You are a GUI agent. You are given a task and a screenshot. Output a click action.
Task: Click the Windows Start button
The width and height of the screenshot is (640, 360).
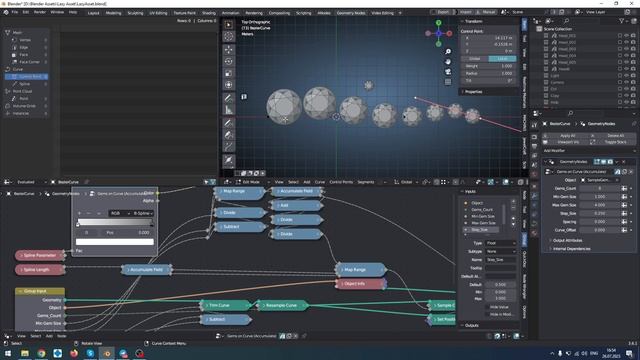(8, 353)
